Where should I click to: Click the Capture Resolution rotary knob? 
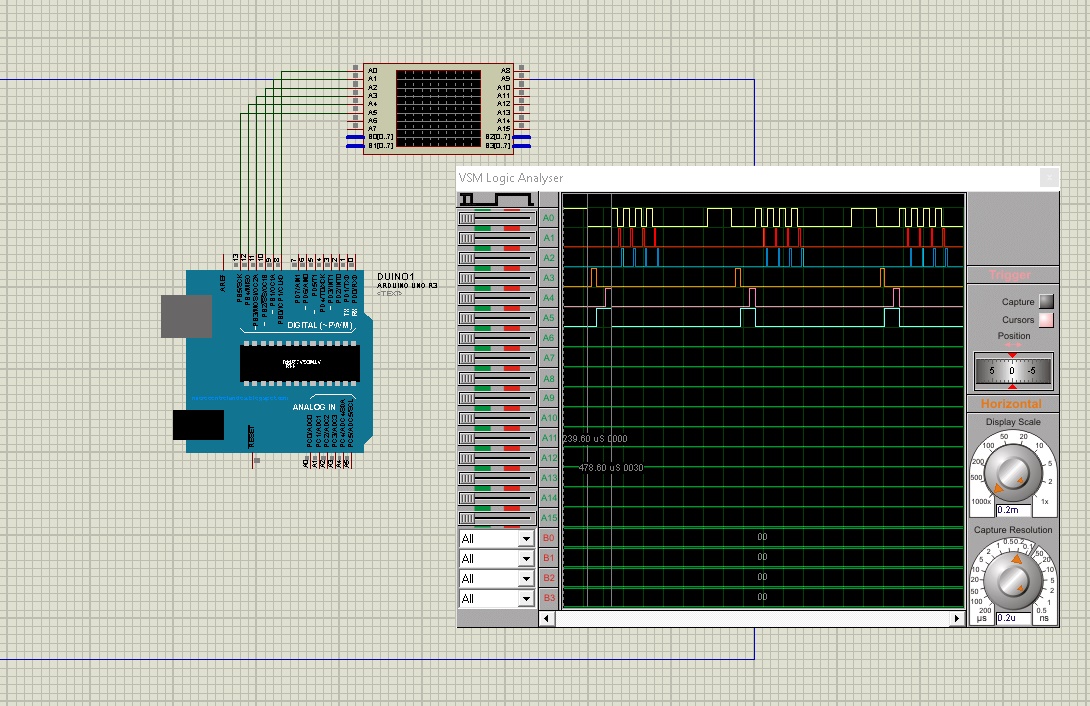pos(1012,579)
